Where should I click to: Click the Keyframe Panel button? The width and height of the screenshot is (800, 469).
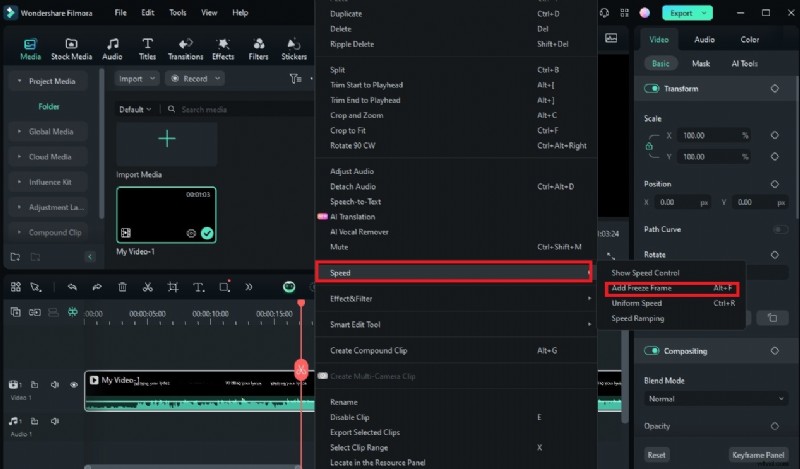(x=759, y=454)
